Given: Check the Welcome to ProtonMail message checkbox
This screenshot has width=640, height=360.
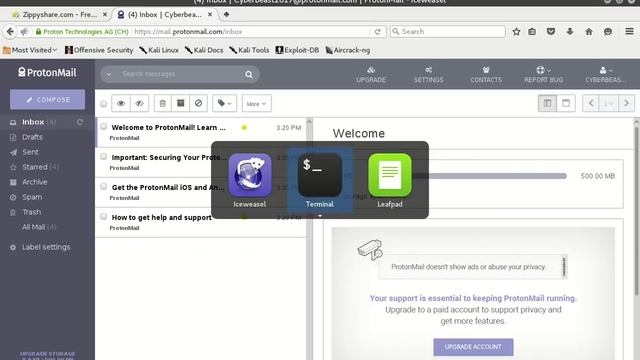Looking at the screenshot, I should tap(103, 127).
